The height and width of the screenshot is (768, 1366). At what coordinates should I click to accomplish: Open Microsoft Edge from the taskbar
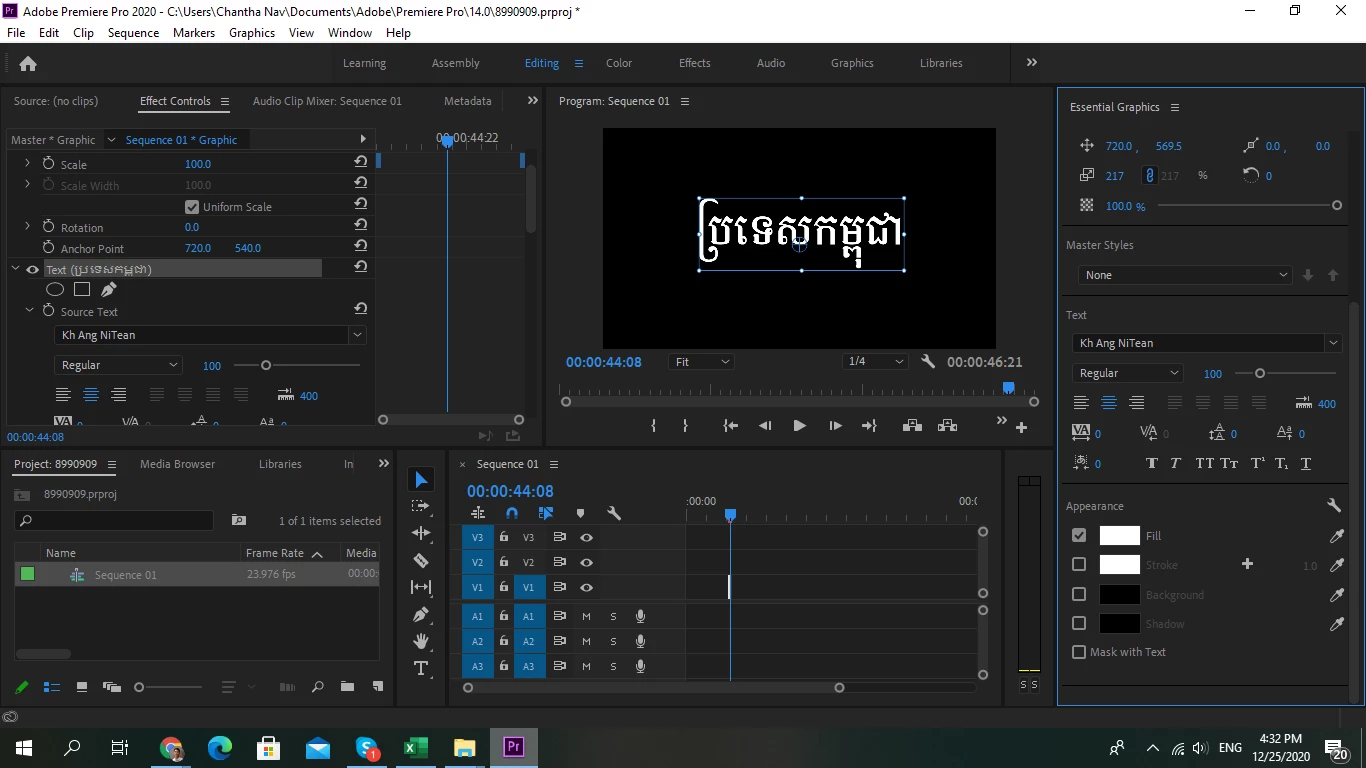click(x=220, y=748)
